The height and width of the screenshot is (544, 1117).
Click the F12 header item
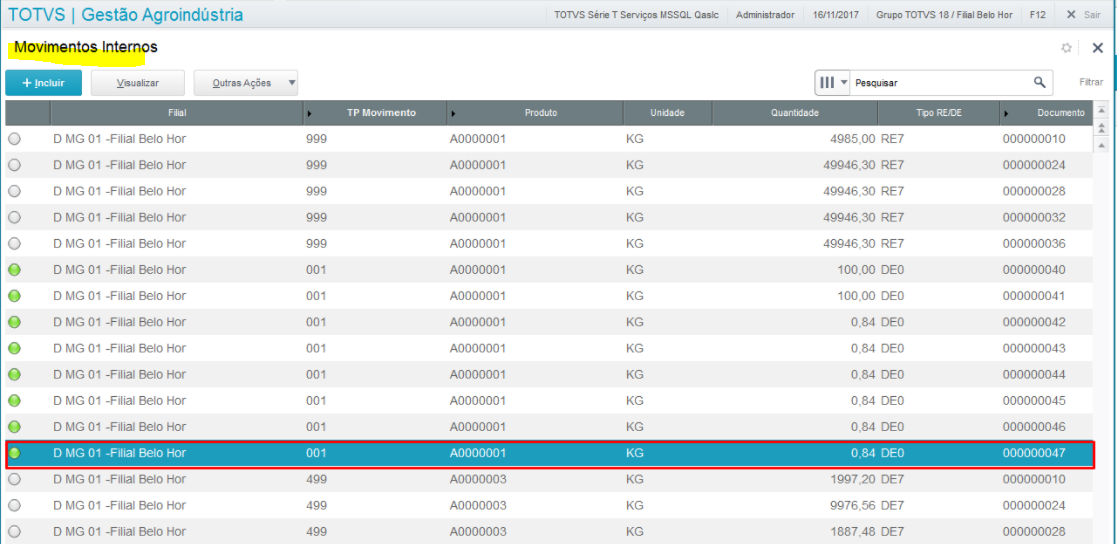(x=1037, y=14)
